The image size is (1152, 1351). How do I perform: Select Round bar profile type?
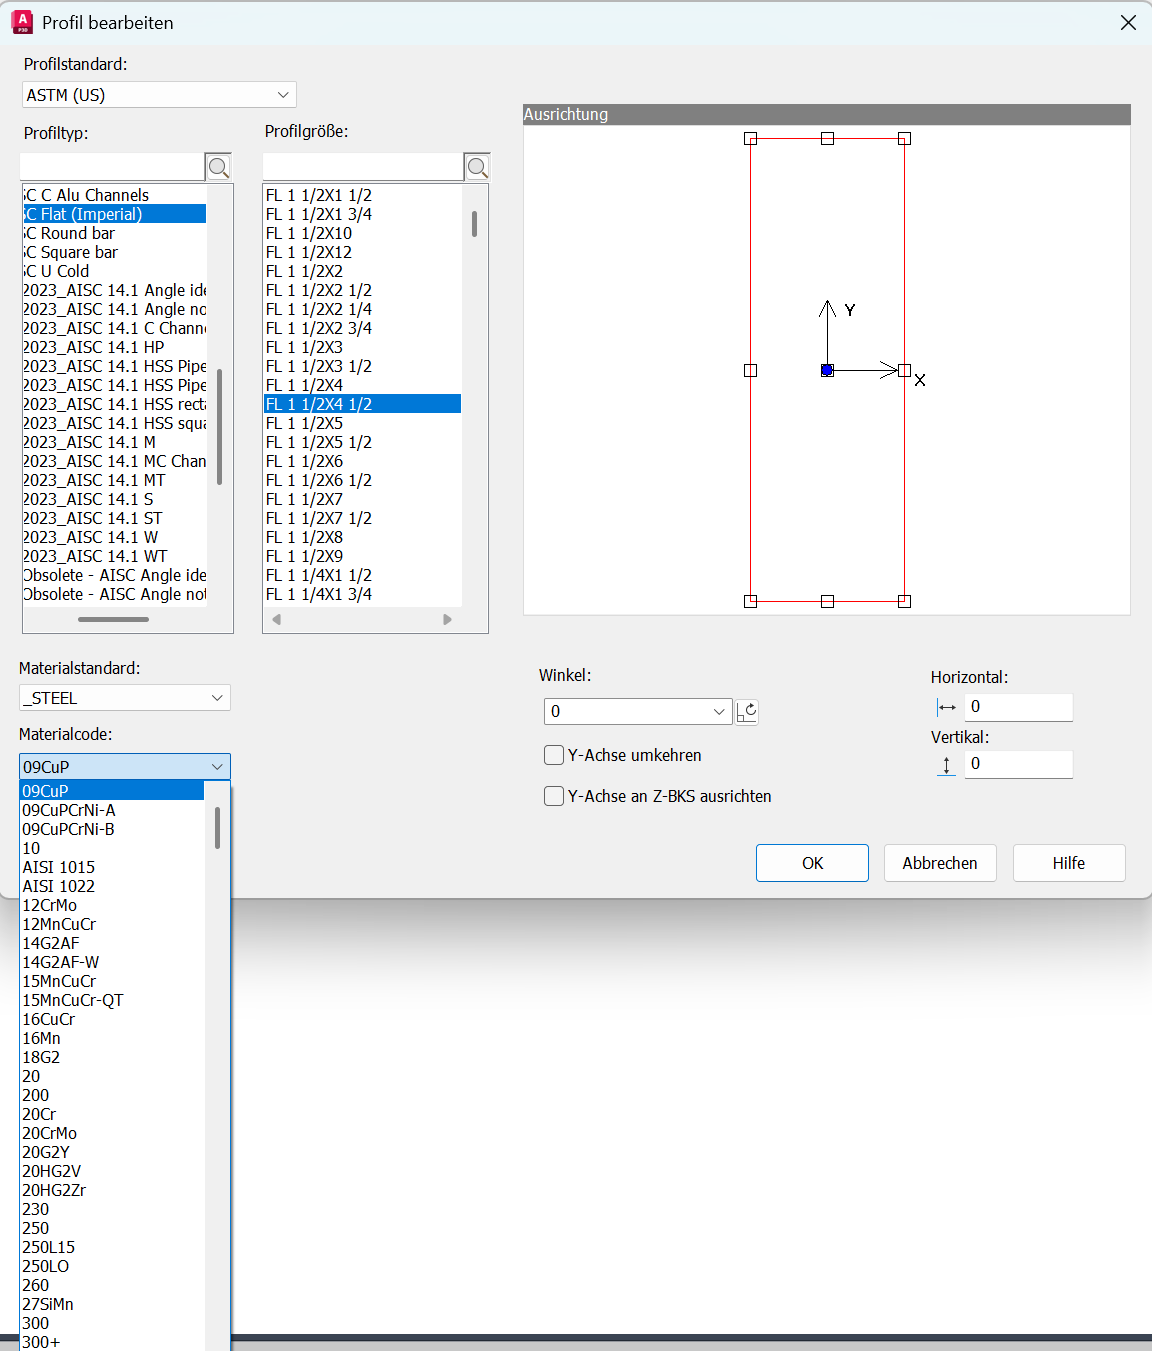click(114, 233)
